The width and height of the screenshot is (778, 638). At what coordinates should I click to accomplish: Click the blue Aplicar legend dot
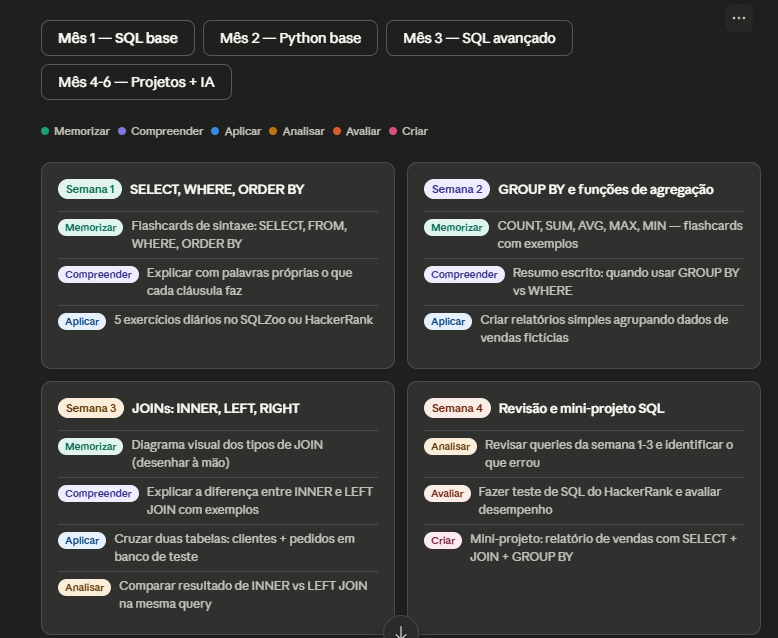click(x=215, y=131)
